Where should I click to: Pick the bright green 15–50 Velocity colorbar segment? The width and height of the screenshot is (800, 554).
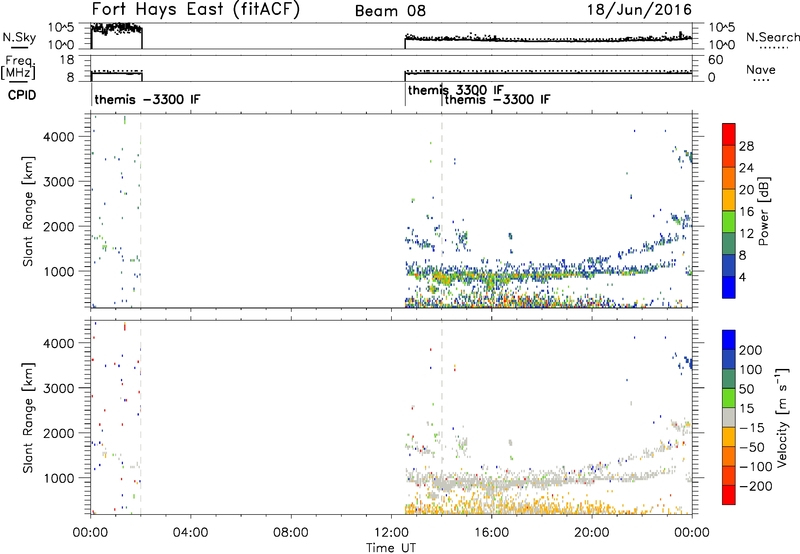(729, 398)
